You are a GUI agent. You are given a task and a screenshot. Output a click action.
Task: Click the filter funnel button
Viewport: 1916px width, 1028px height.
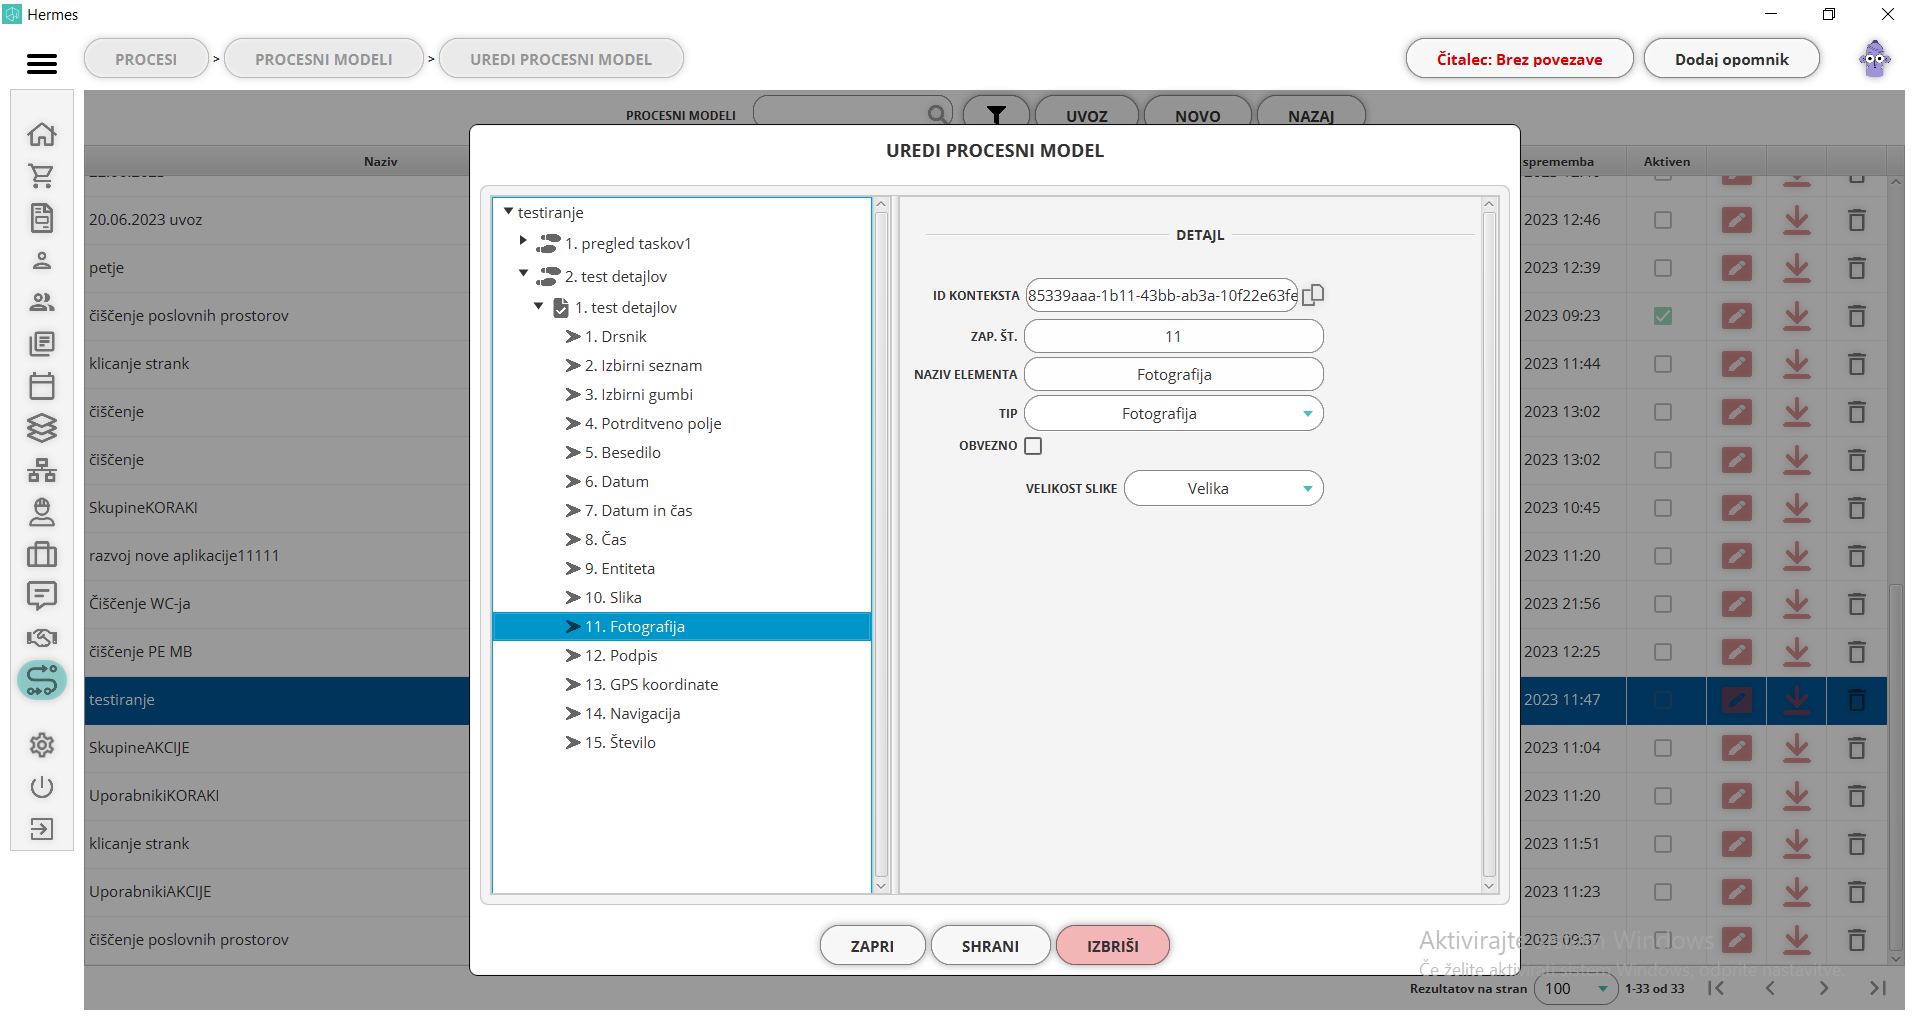996,115
